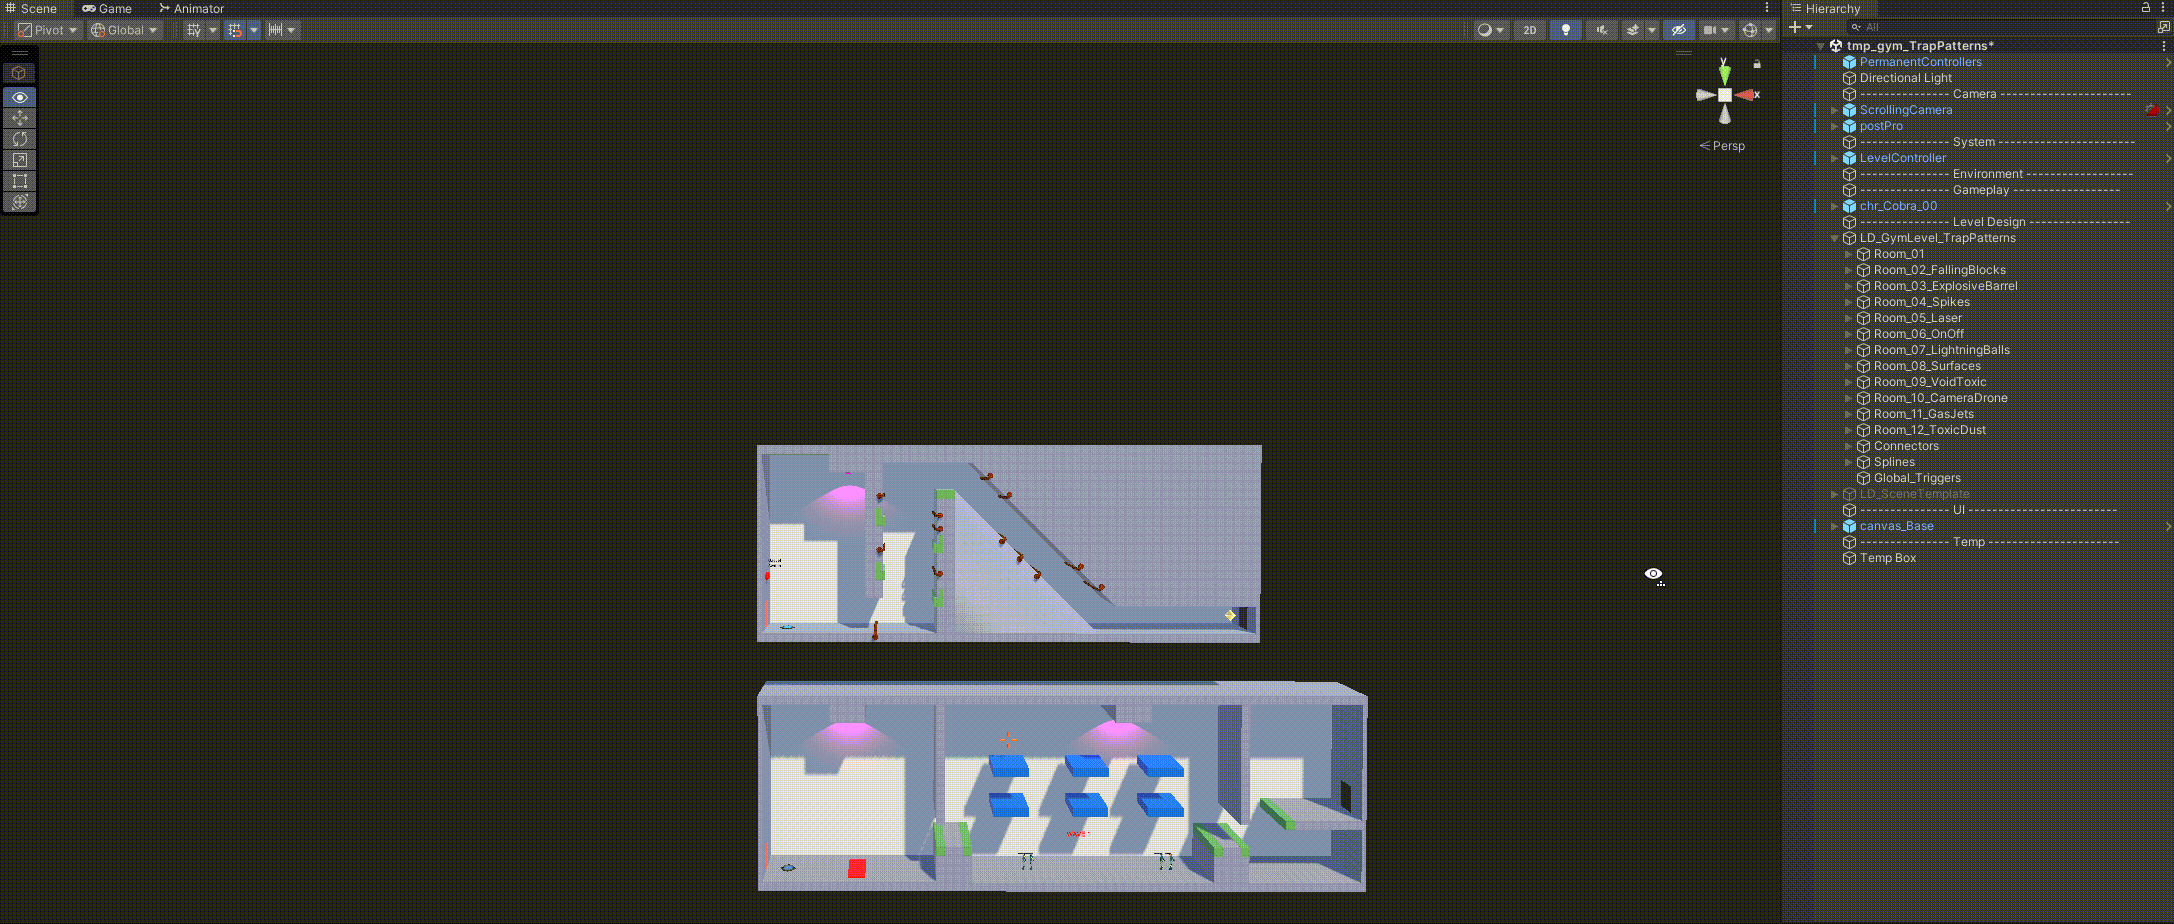Click the Hierarchy panel lock icon
The image size is (2174, 924).
2146,8
